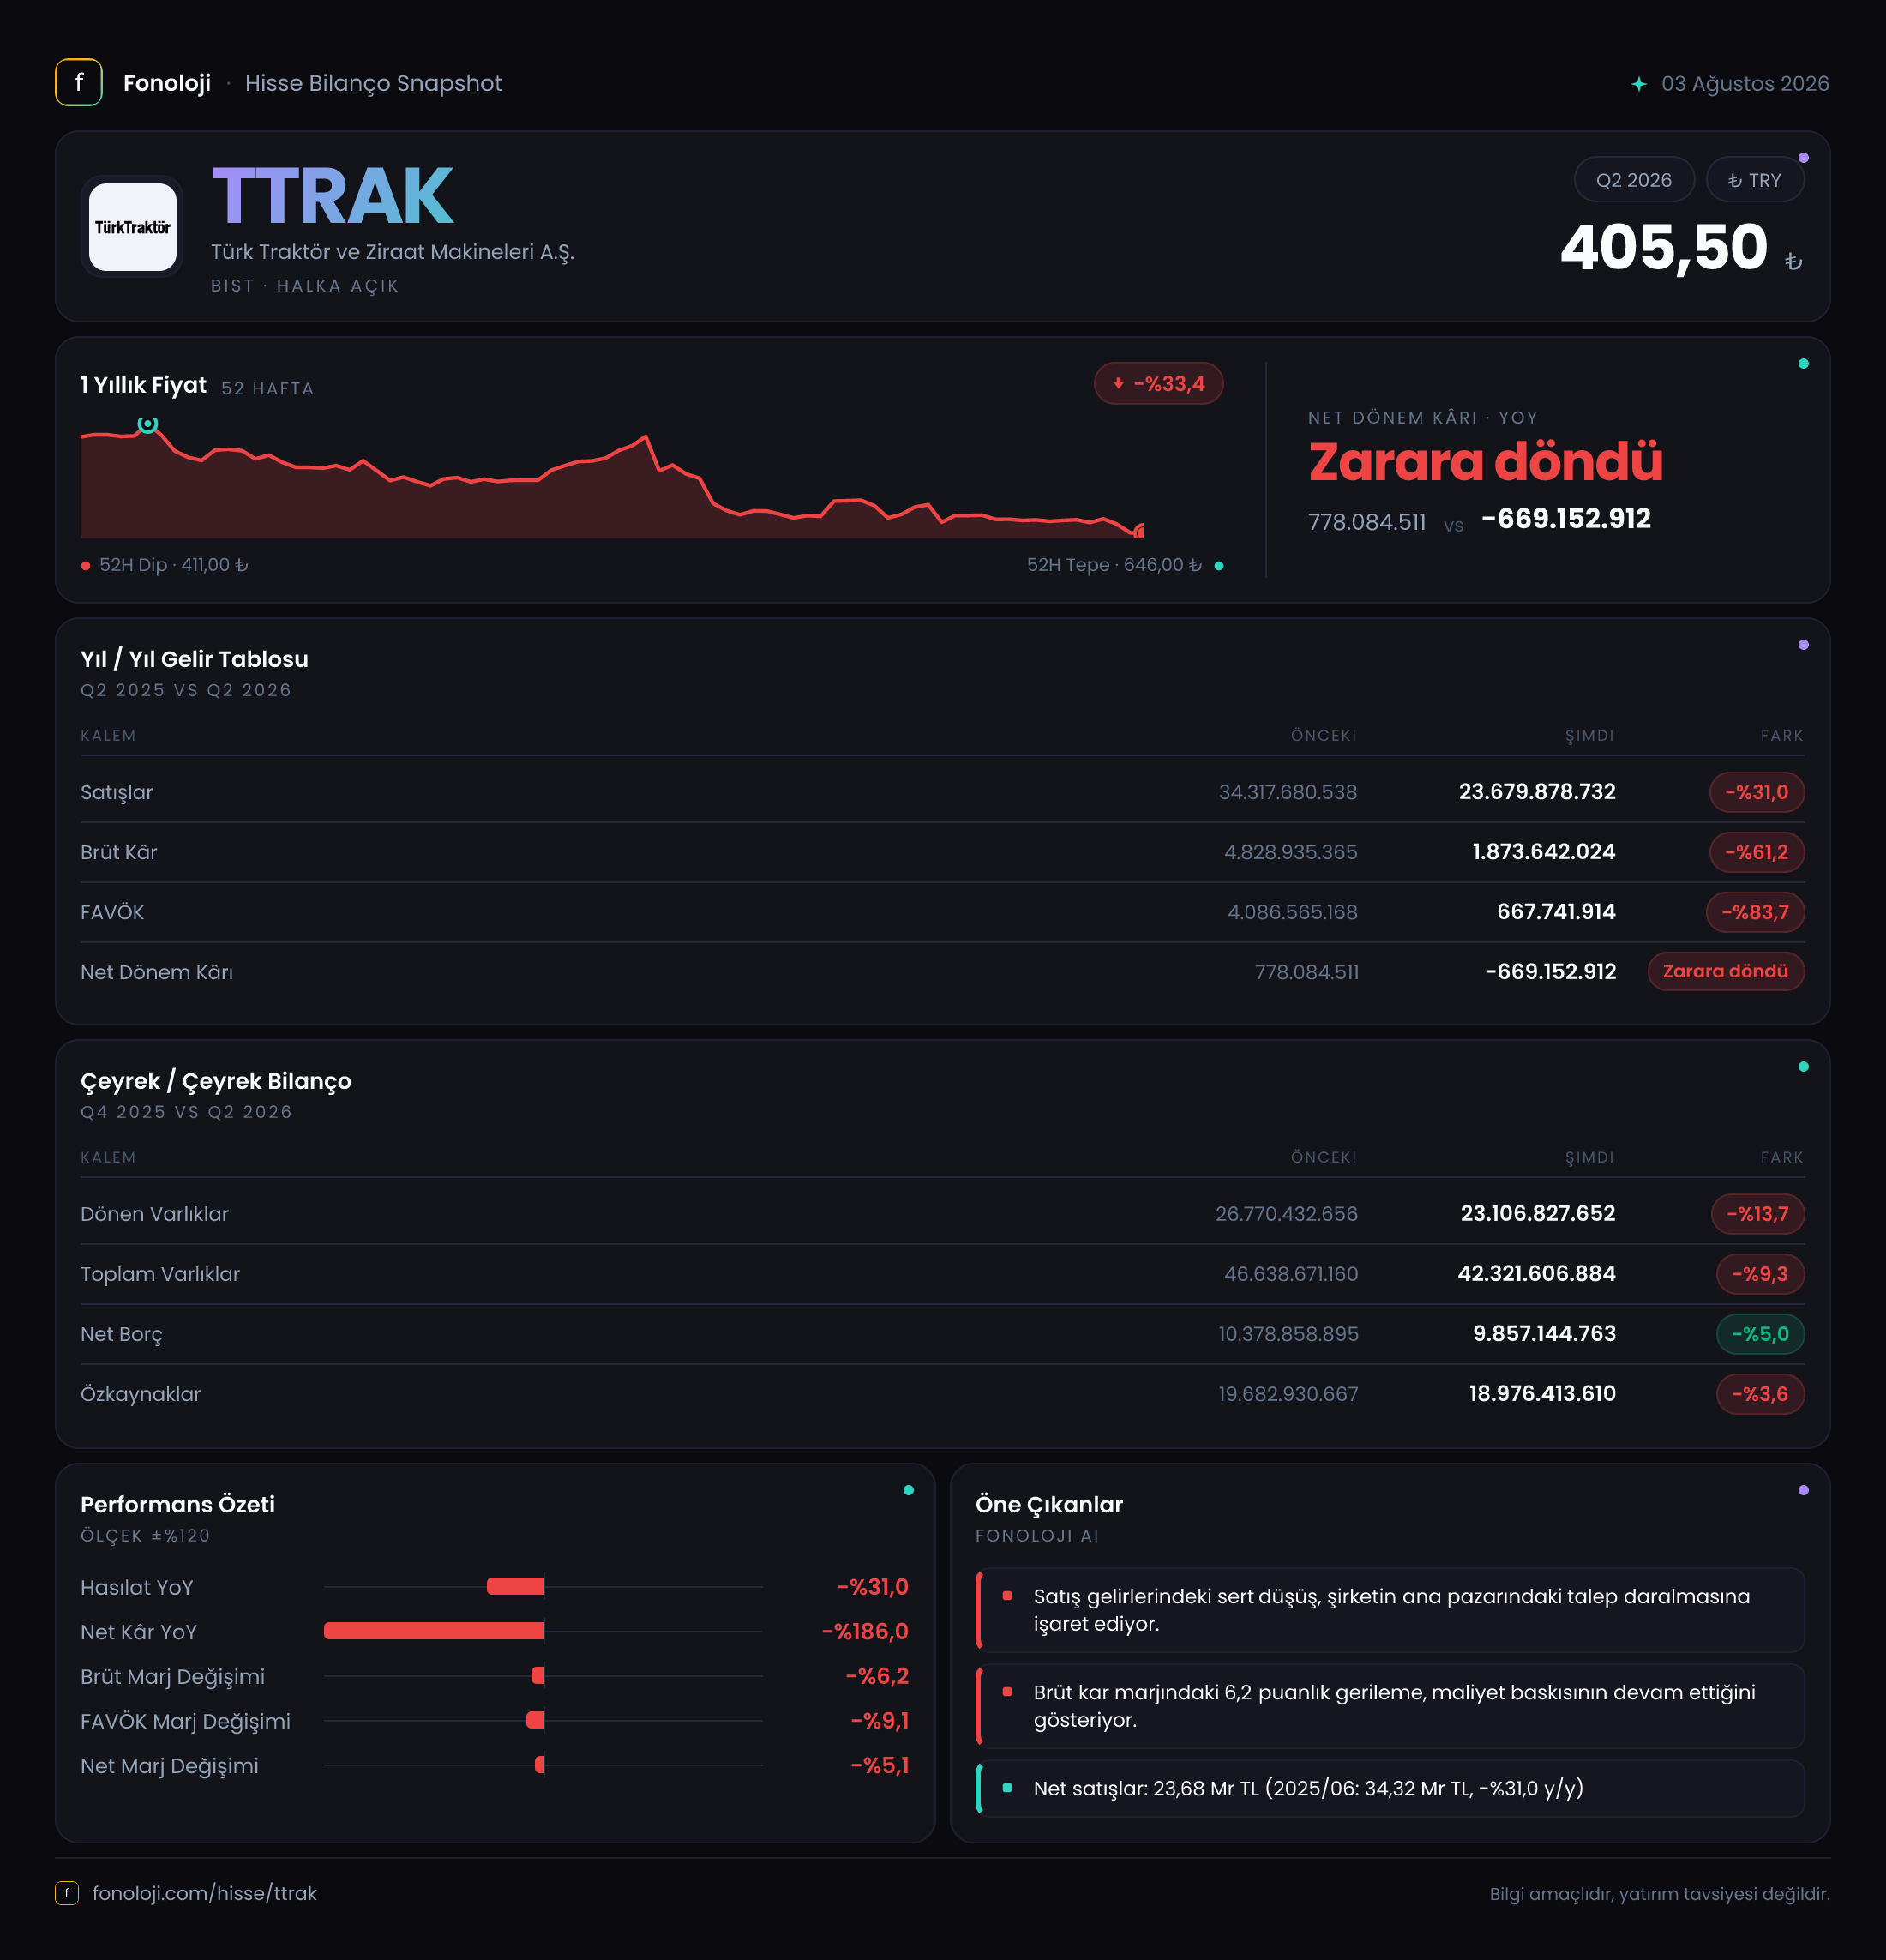
Task: Click the Net Kâr YoY red bar
Action: pyautogui.click(x=434, y=1631)
